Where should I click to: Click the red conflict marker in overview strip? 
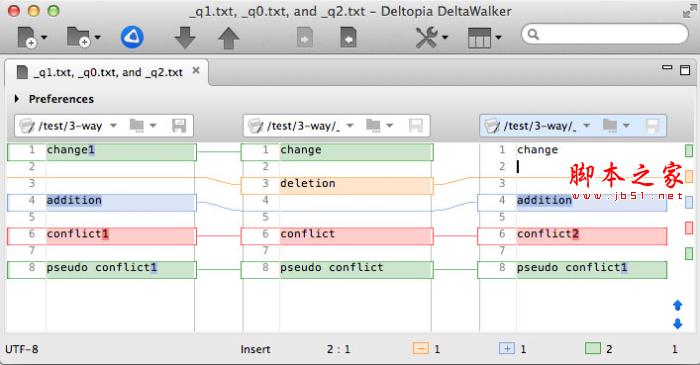[689, 228]
